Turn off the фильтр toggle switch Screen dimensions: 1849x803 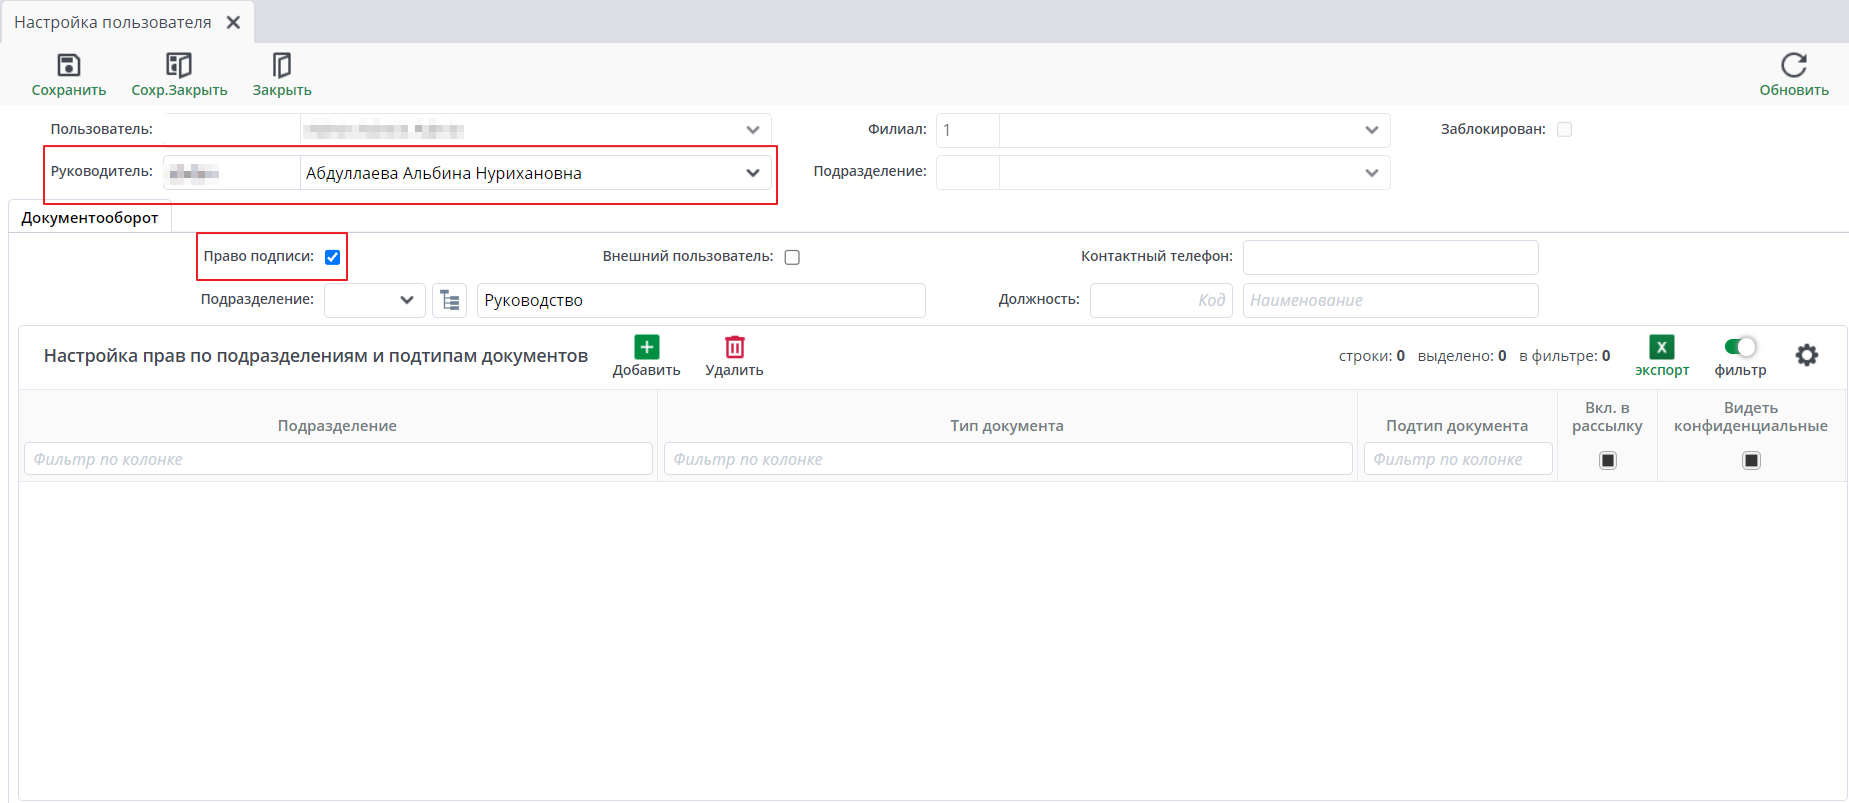(x=1740, y=347)
